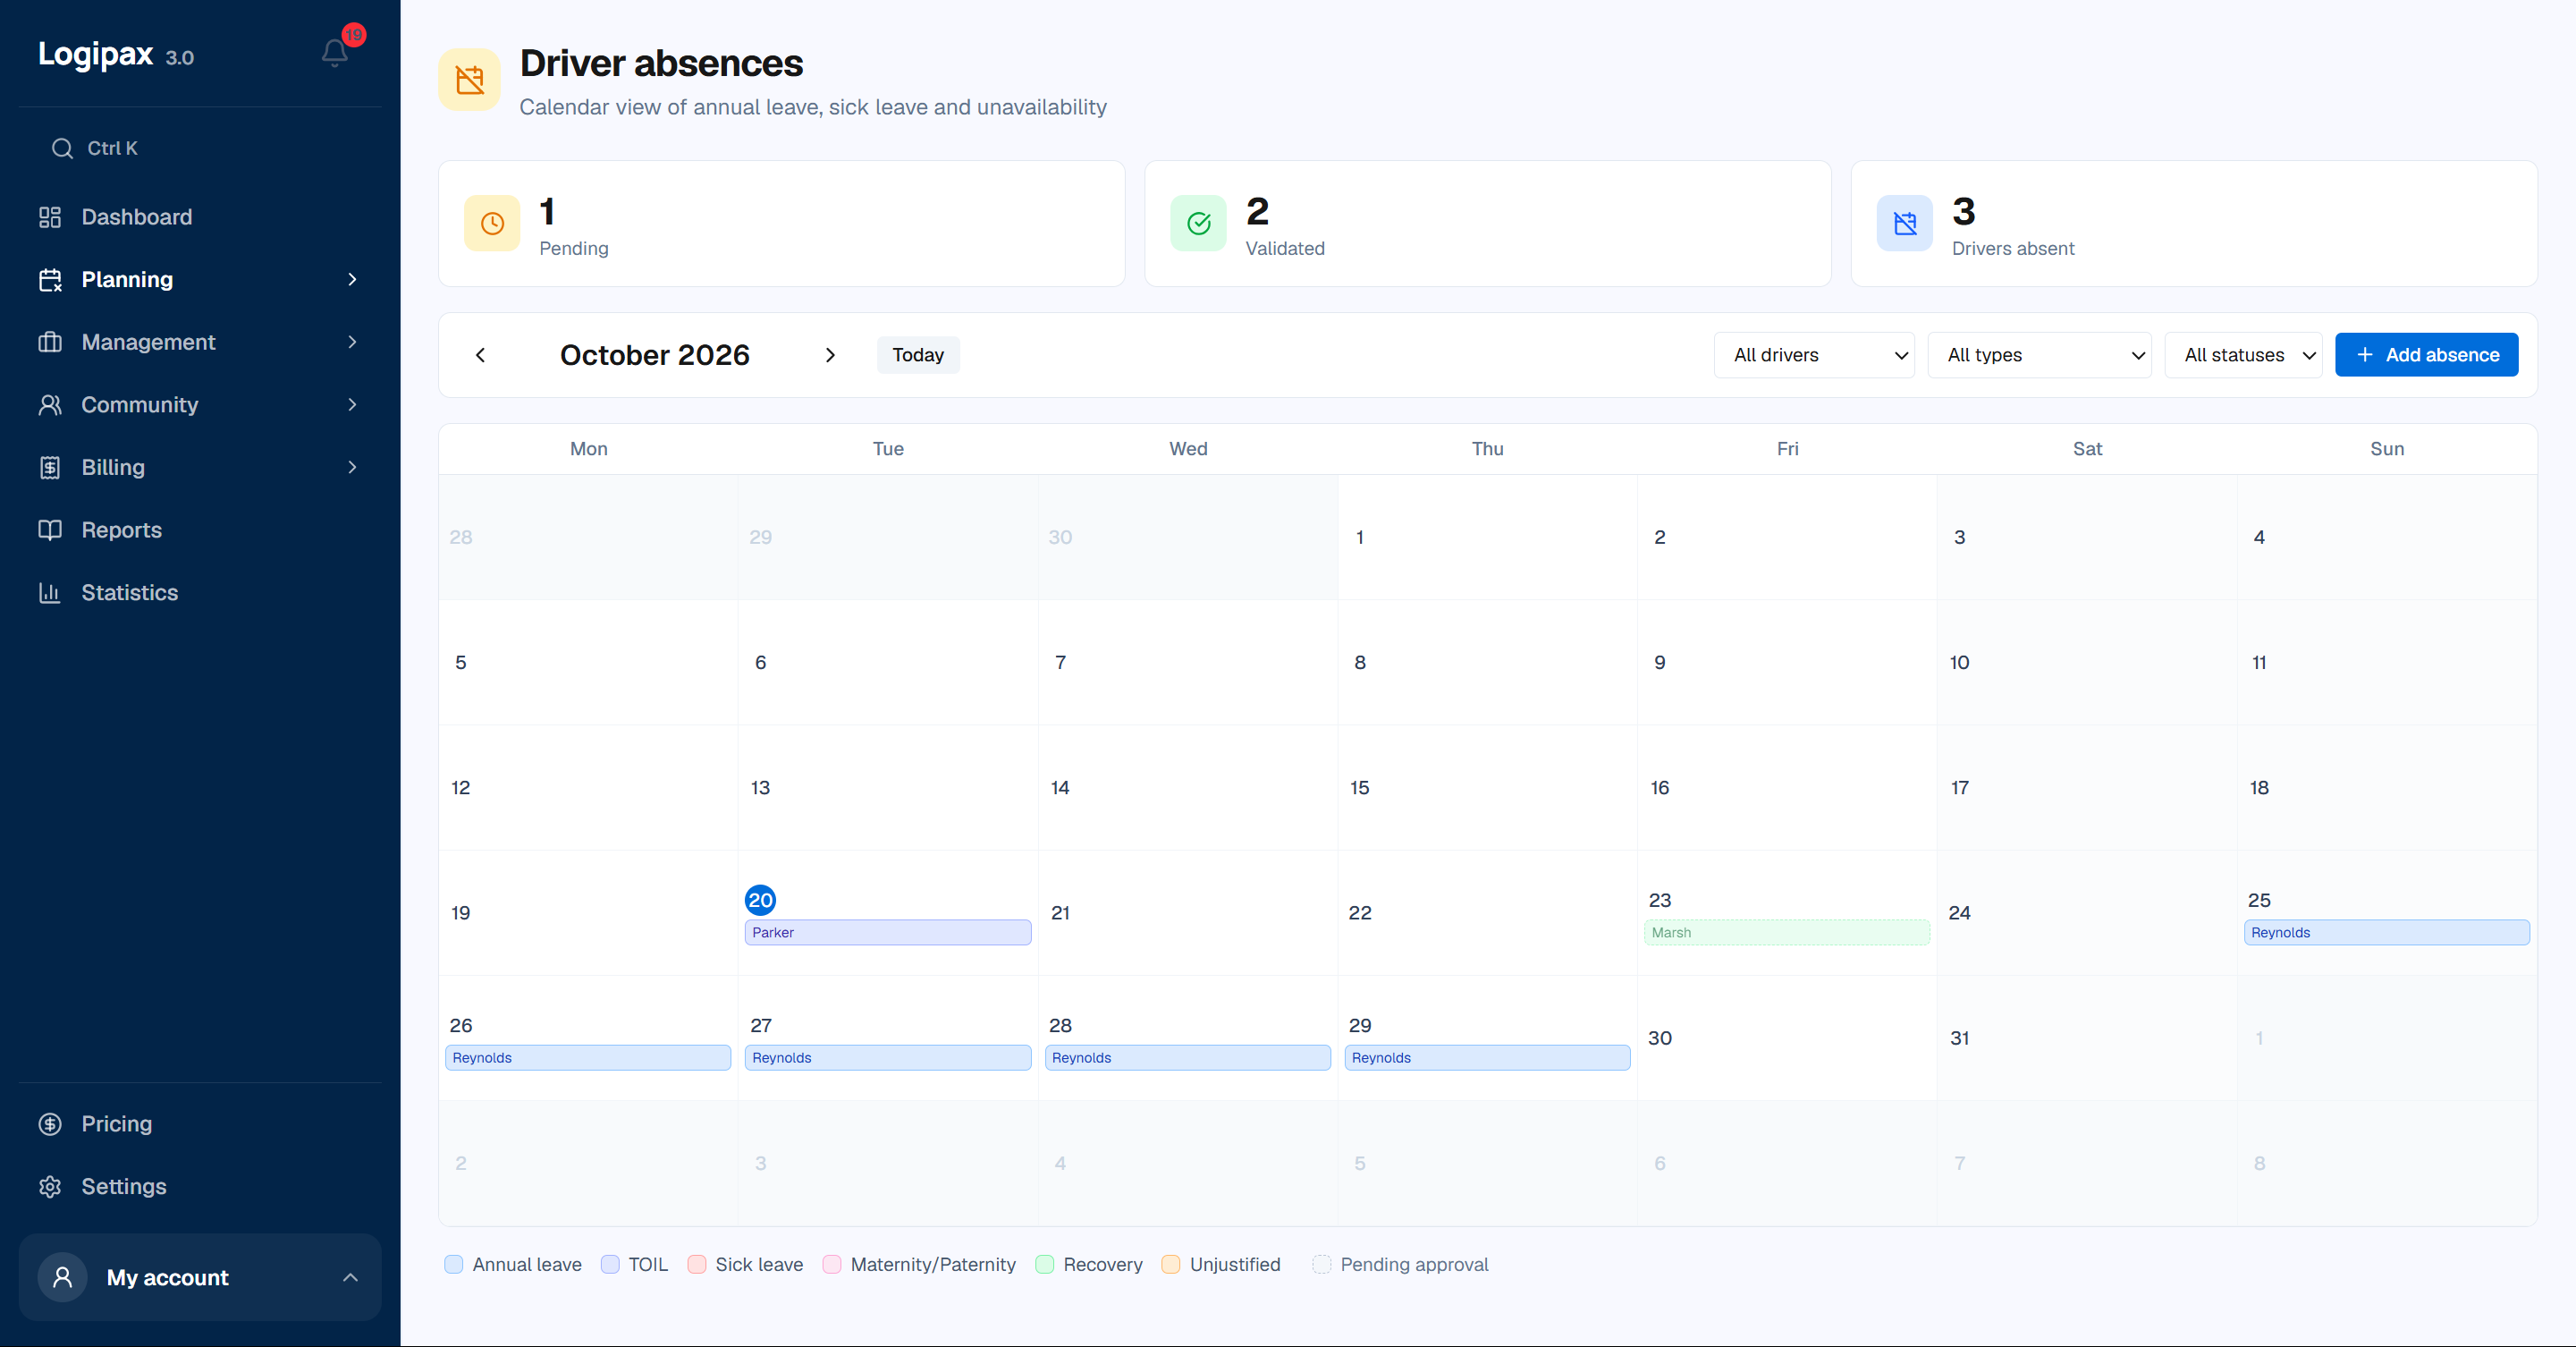Open the Settings menu item
This screenshot has width=2576, height=1347.
(200, 1187)
